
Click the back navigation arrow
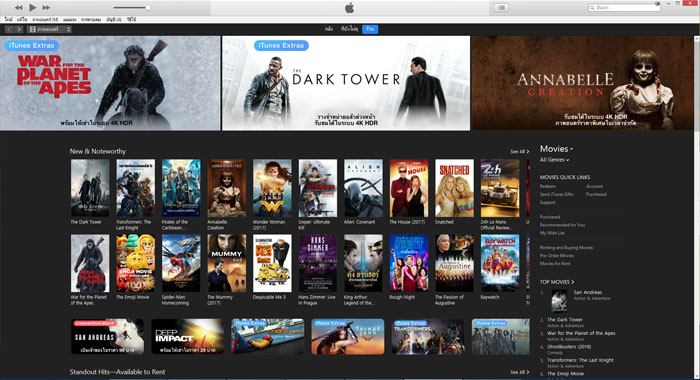pyautogui.click(x=9, y=29)
